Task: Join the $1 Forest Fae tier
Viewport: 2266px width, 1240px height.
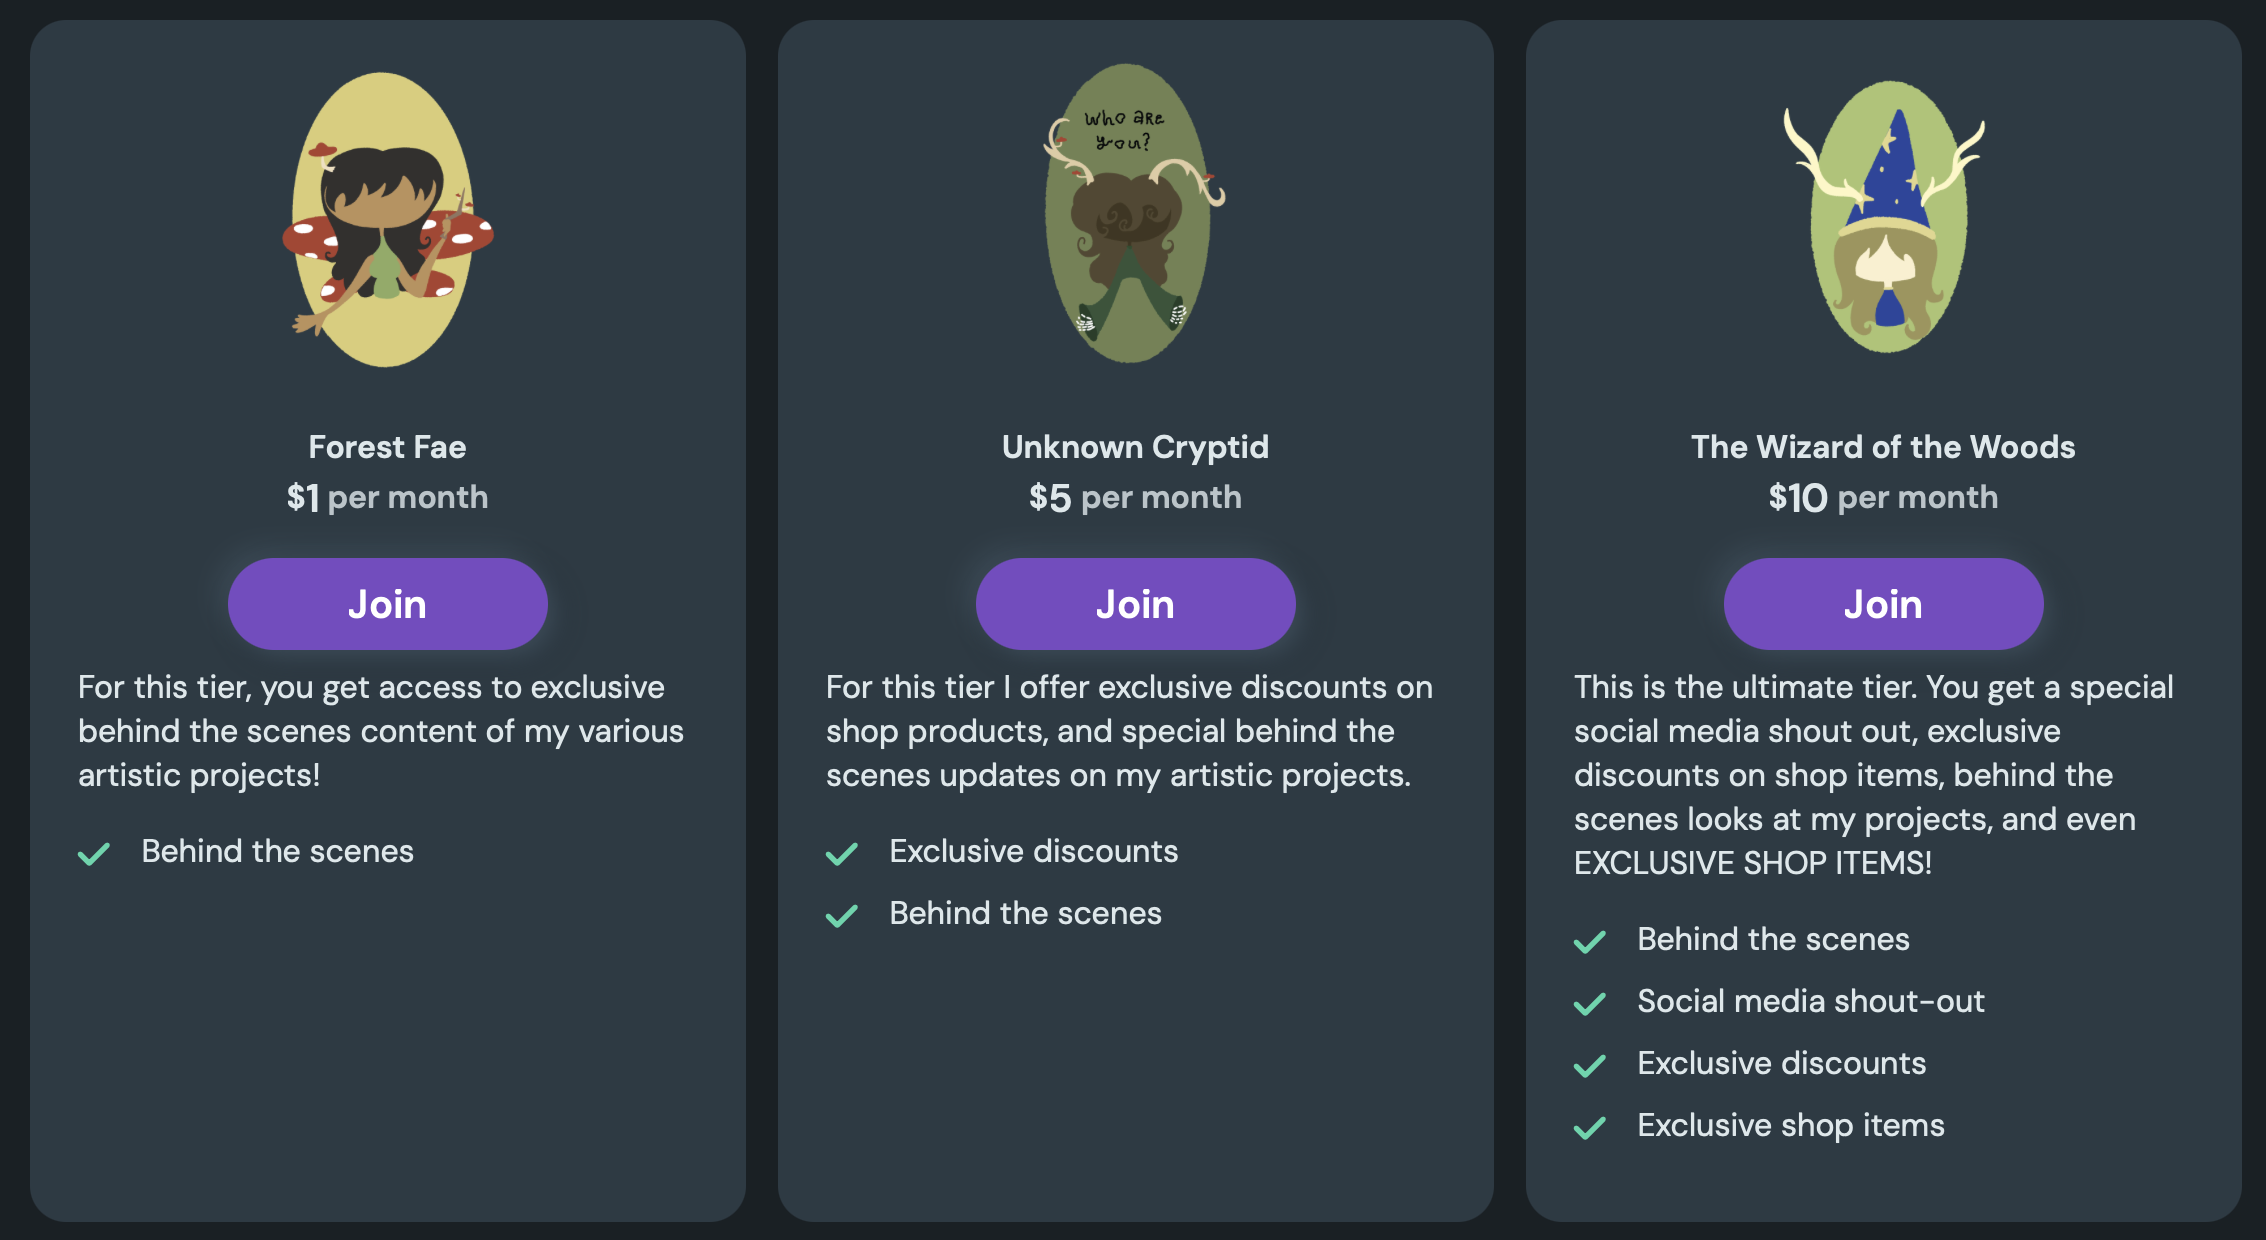Action: click(x=387, y=604)
